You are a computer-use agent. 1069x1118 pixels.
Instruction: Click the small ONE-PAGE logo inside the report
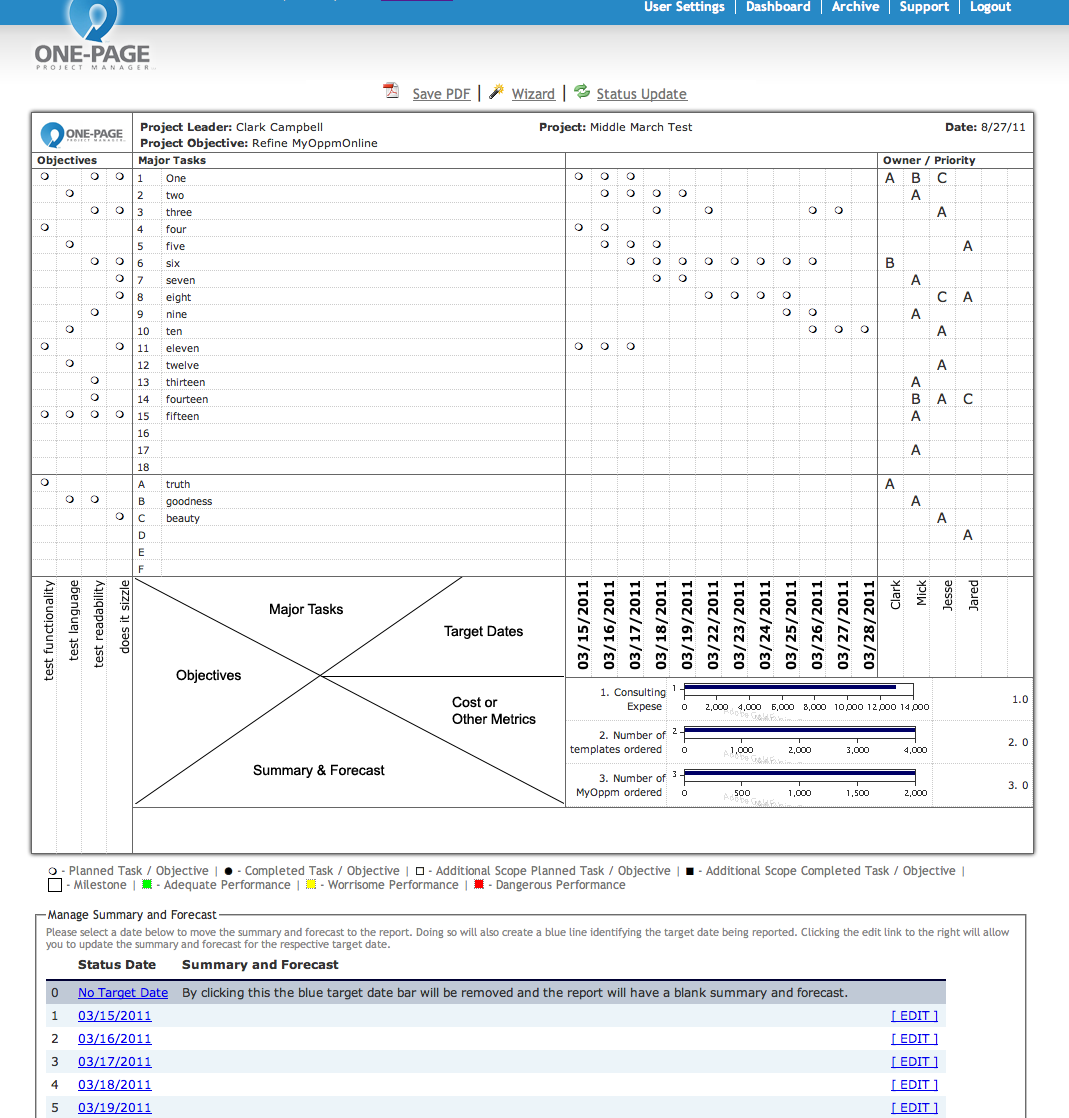click(82, 134)
